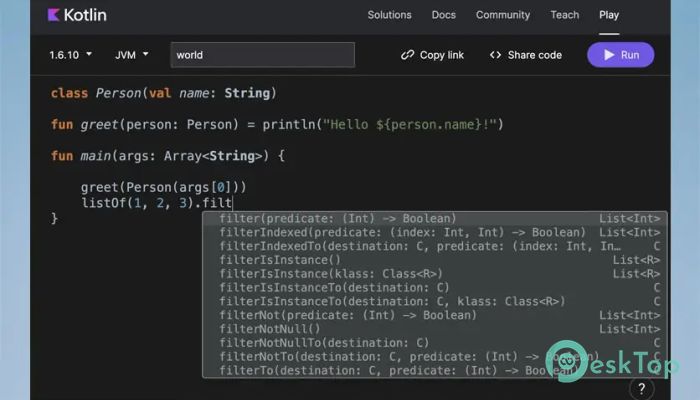This screenshot has width=700, height=400.
Task: Select the filterNotNull() suggestion
Action: [x=435, y=329]
